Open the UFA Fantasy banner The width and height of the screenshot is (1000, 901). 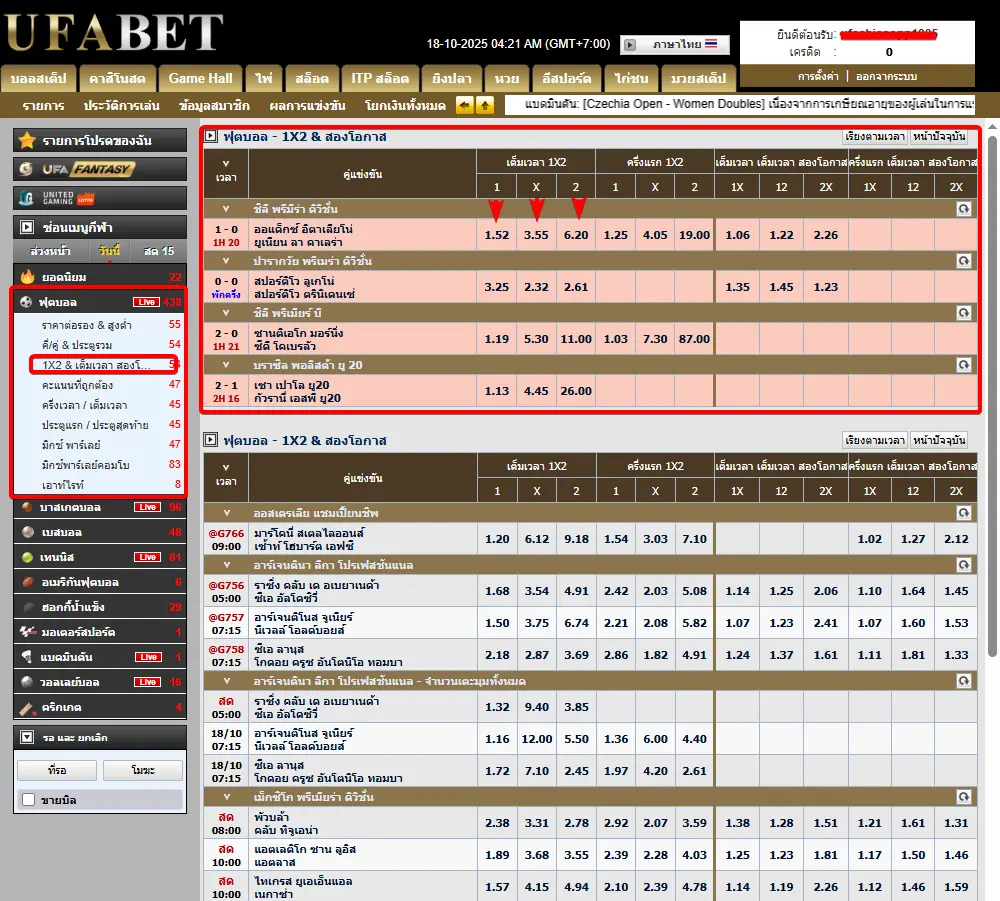pyautogui.click(x=100, y=169)
